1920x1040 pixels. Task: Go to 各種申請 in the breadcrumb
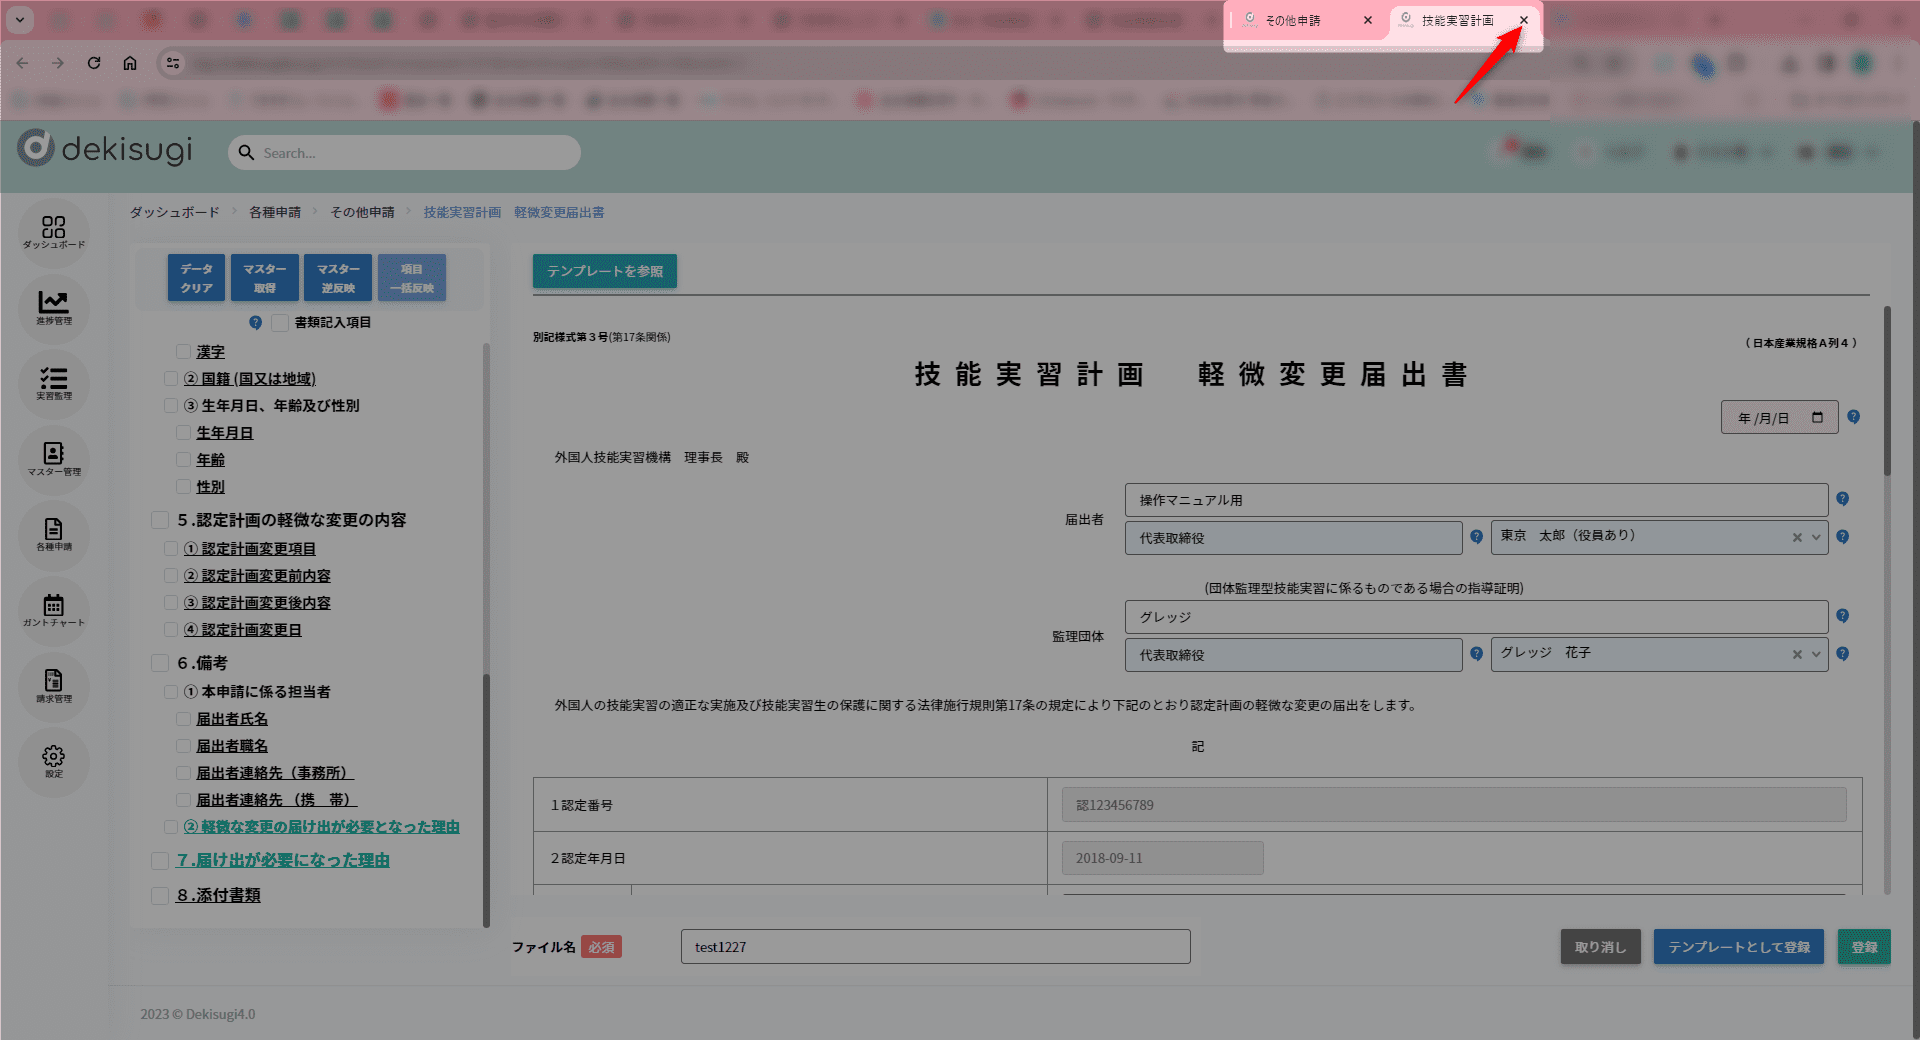275,212
